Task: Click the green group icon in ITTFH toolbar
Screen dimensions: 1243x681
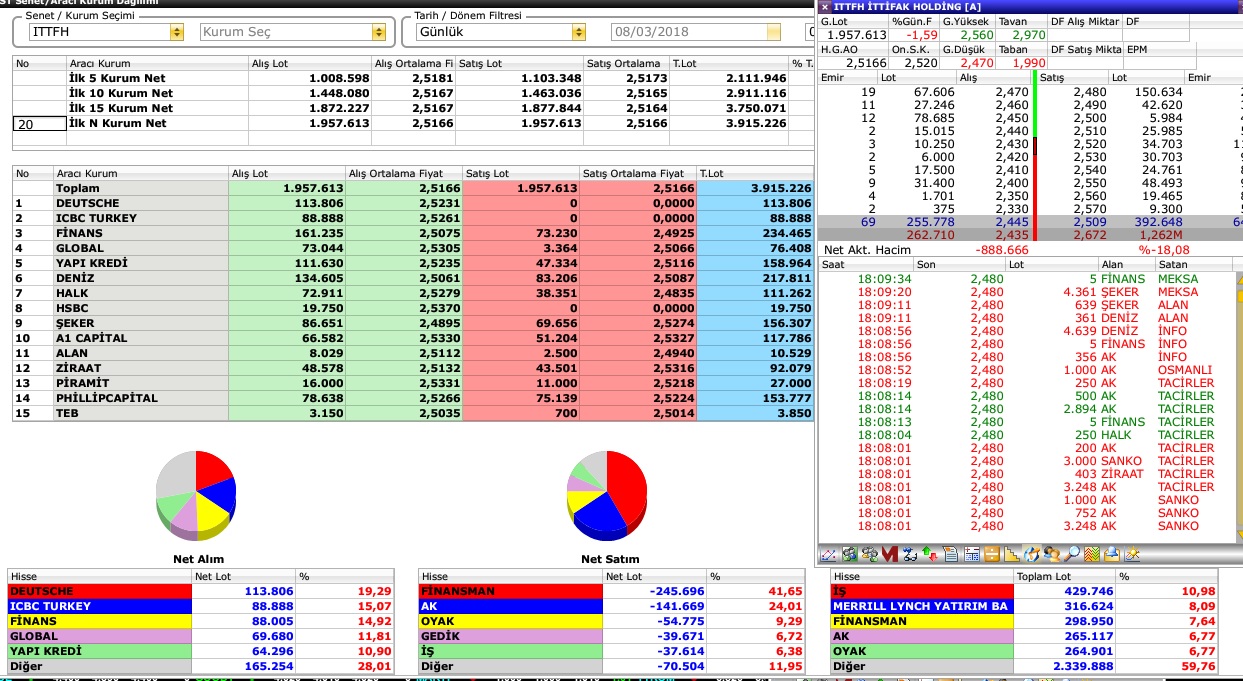Action: click(850, 553)
